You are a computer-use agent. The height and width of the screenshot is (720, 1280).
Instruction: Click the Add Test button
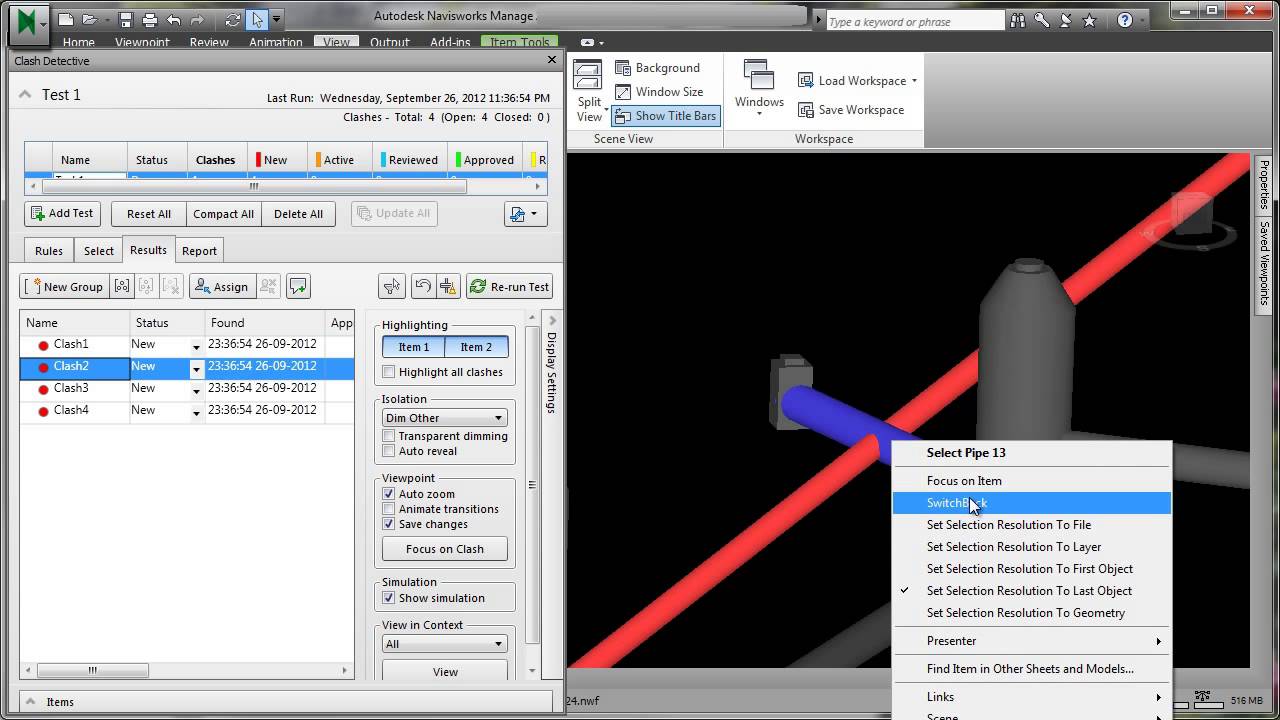[63, 213]
